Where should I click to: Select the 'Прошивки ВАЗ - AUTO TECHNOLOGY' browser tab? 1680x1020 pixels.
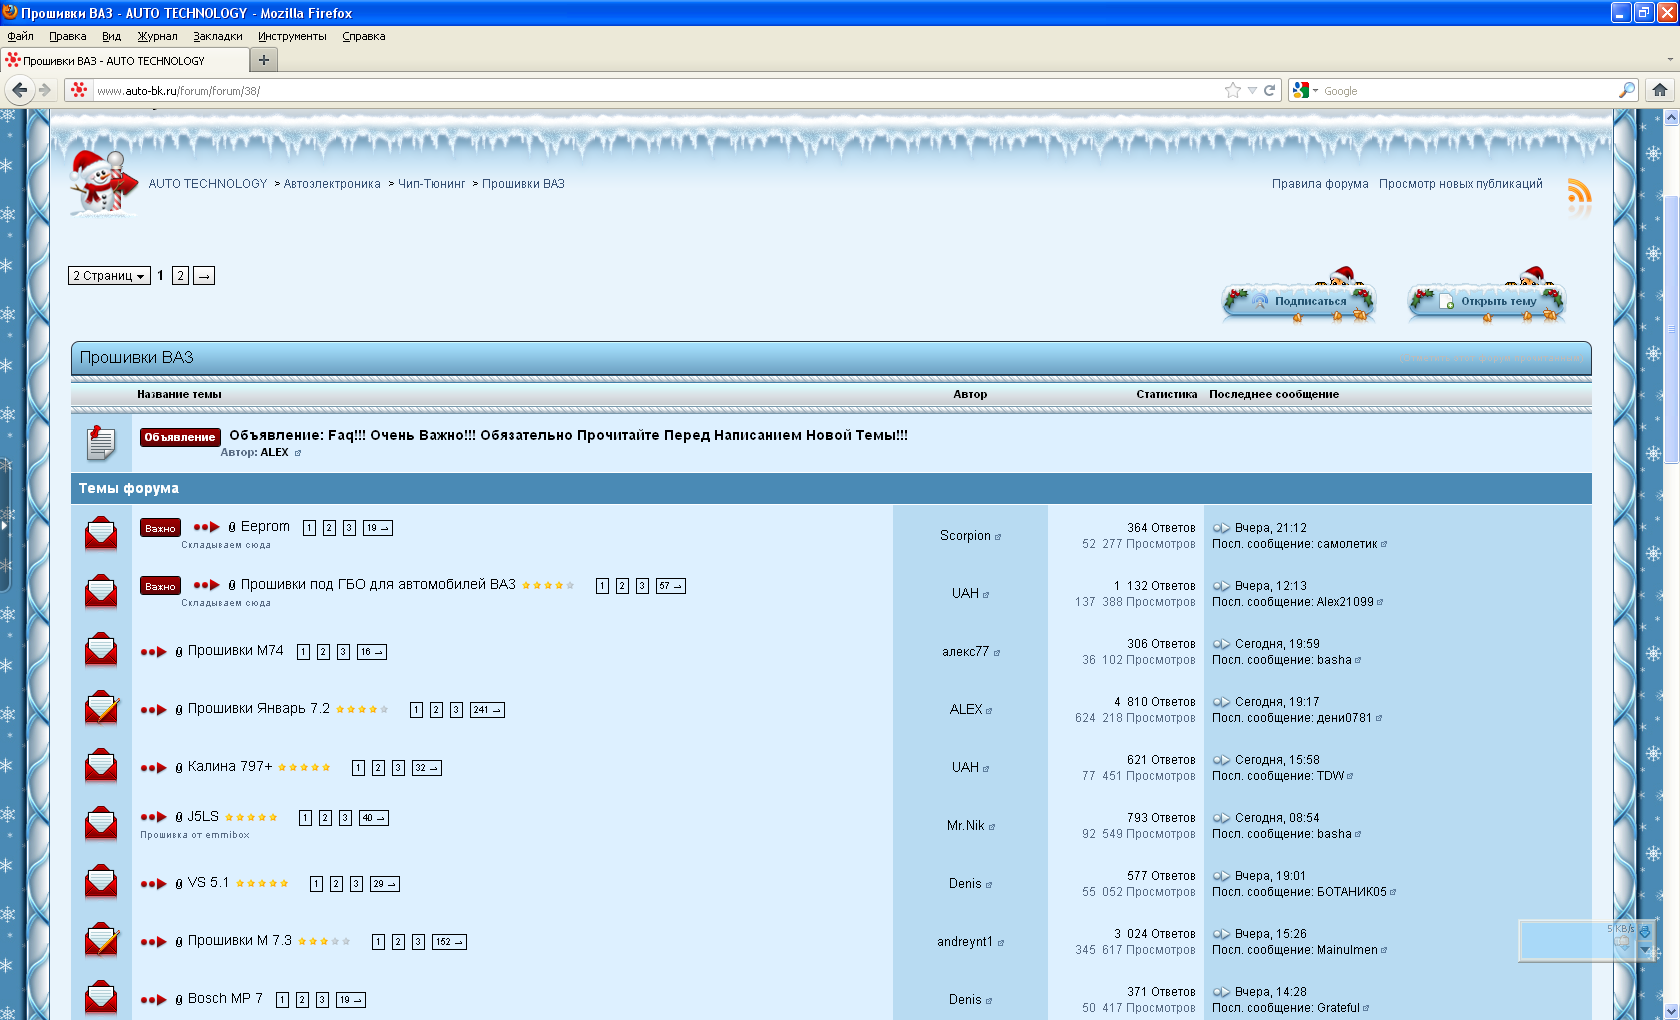pos(123,60)
